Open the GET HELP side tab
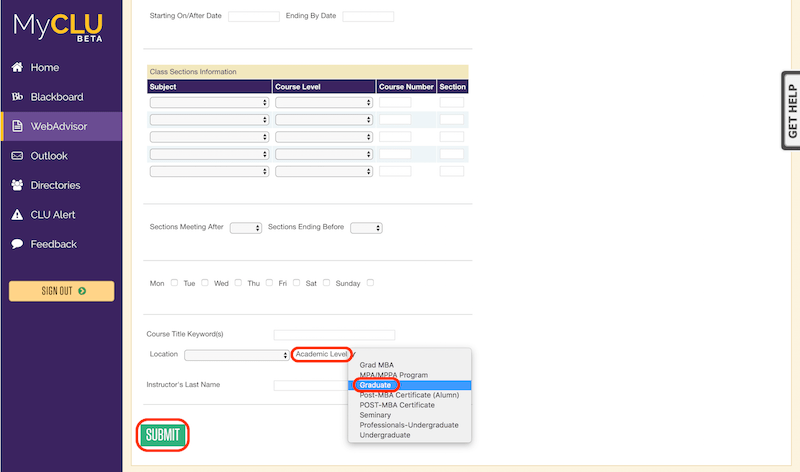This screenshot has width=800, height=472. point(790,111)
